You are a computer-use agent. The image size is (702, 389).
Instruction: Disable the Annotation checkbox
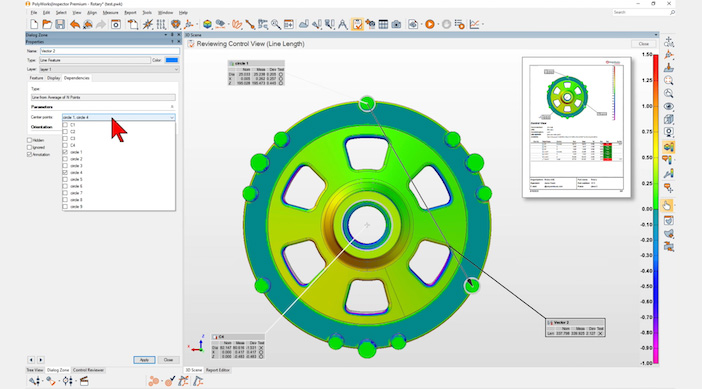pos(30,154)
